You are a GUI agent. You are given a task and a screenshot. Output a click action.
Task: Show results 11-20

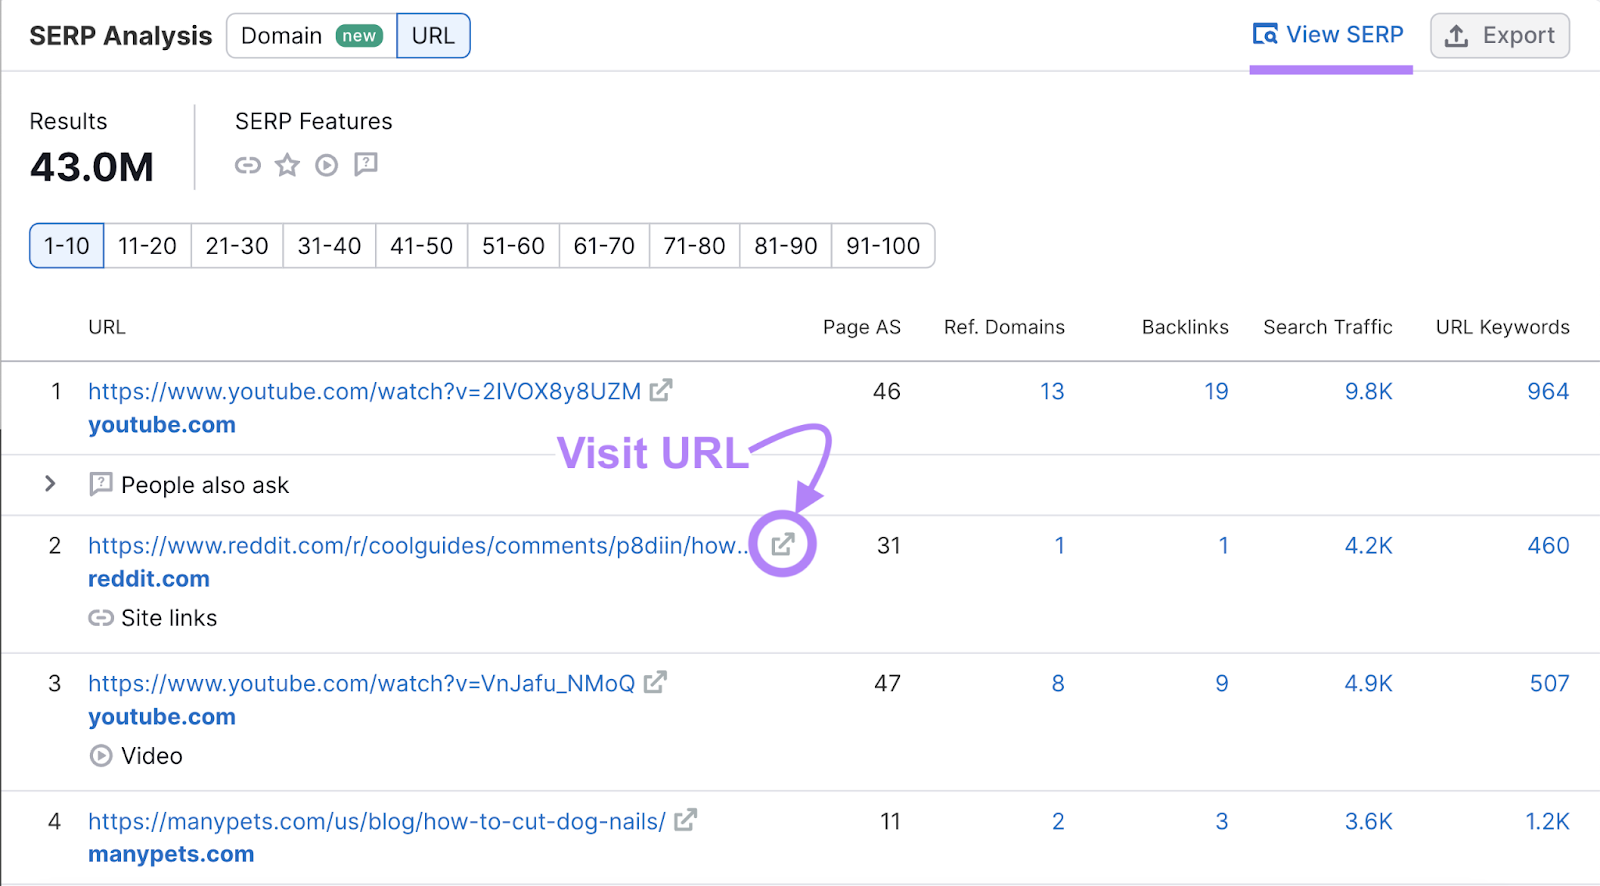tap(147, 246)
